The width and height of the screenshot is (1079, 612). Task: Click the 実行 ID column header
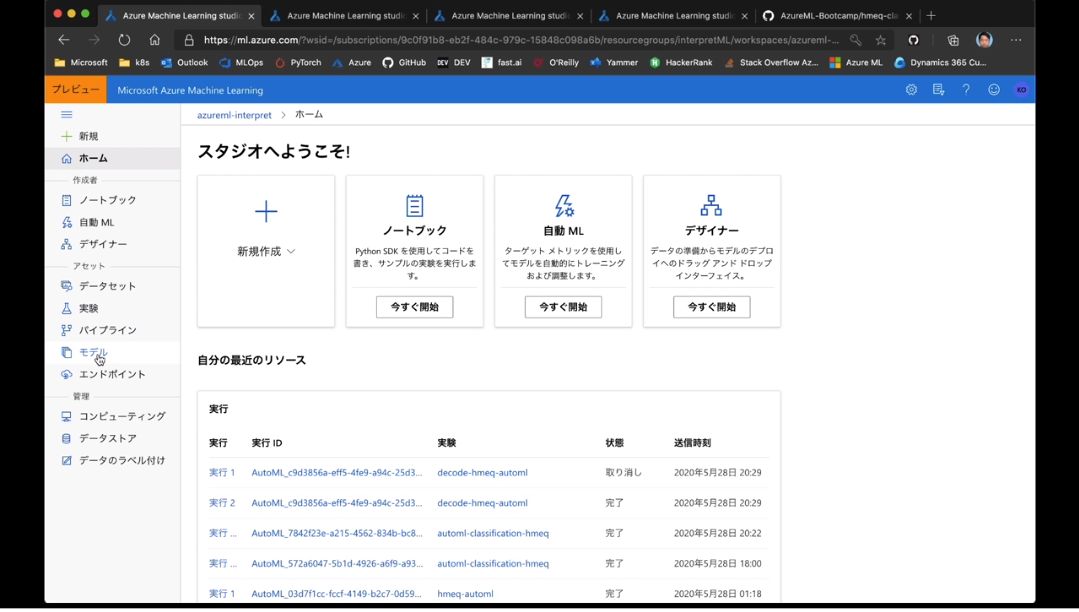(267, 443)
